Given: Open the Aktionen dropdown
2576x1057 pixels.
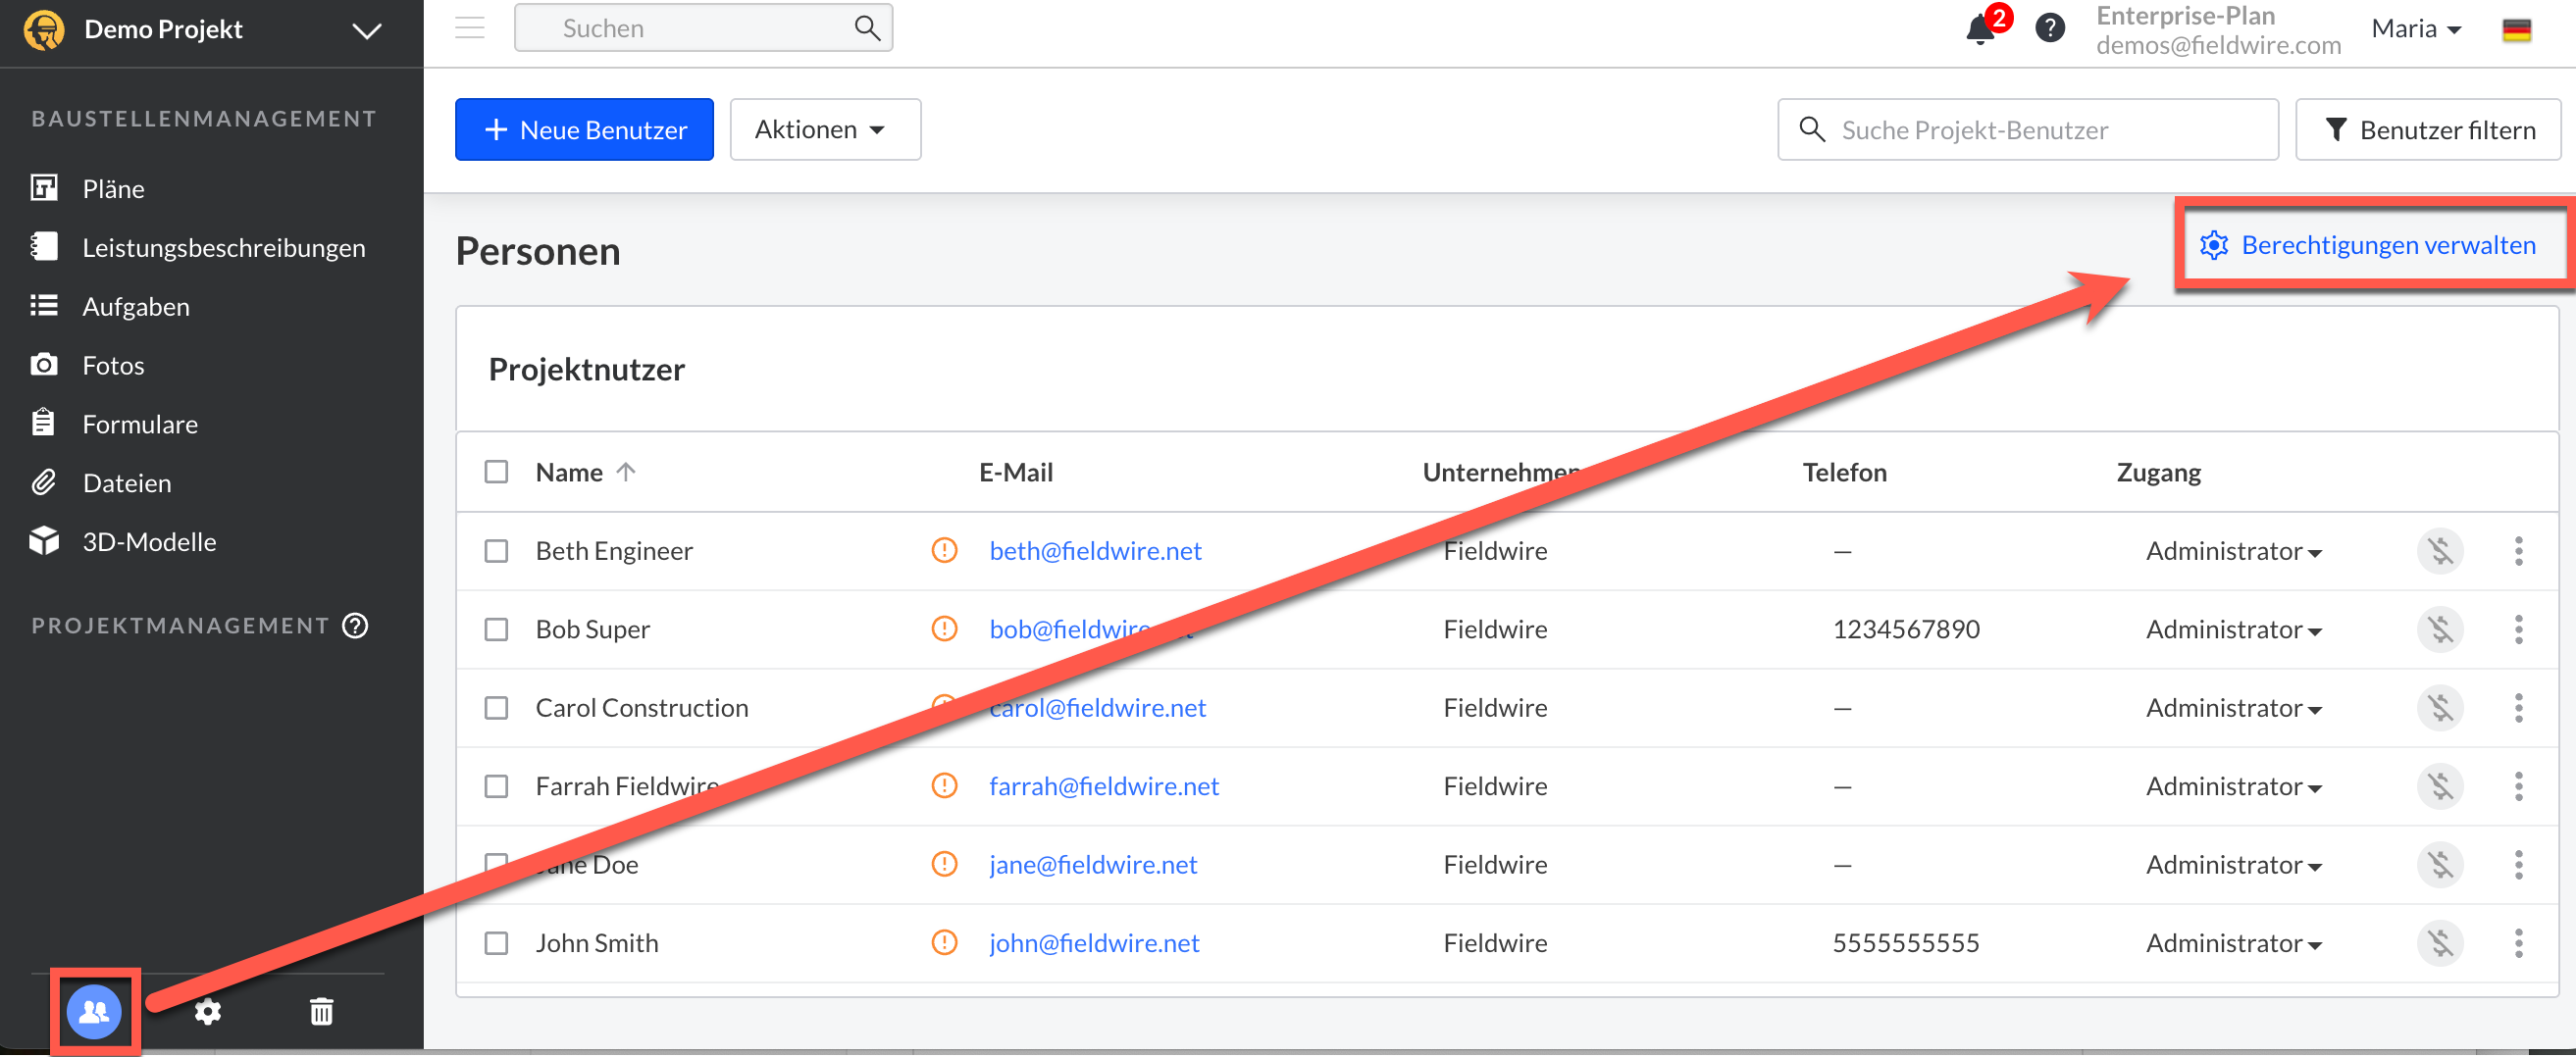Looking at the screenshot, I should tap(825, 130).
